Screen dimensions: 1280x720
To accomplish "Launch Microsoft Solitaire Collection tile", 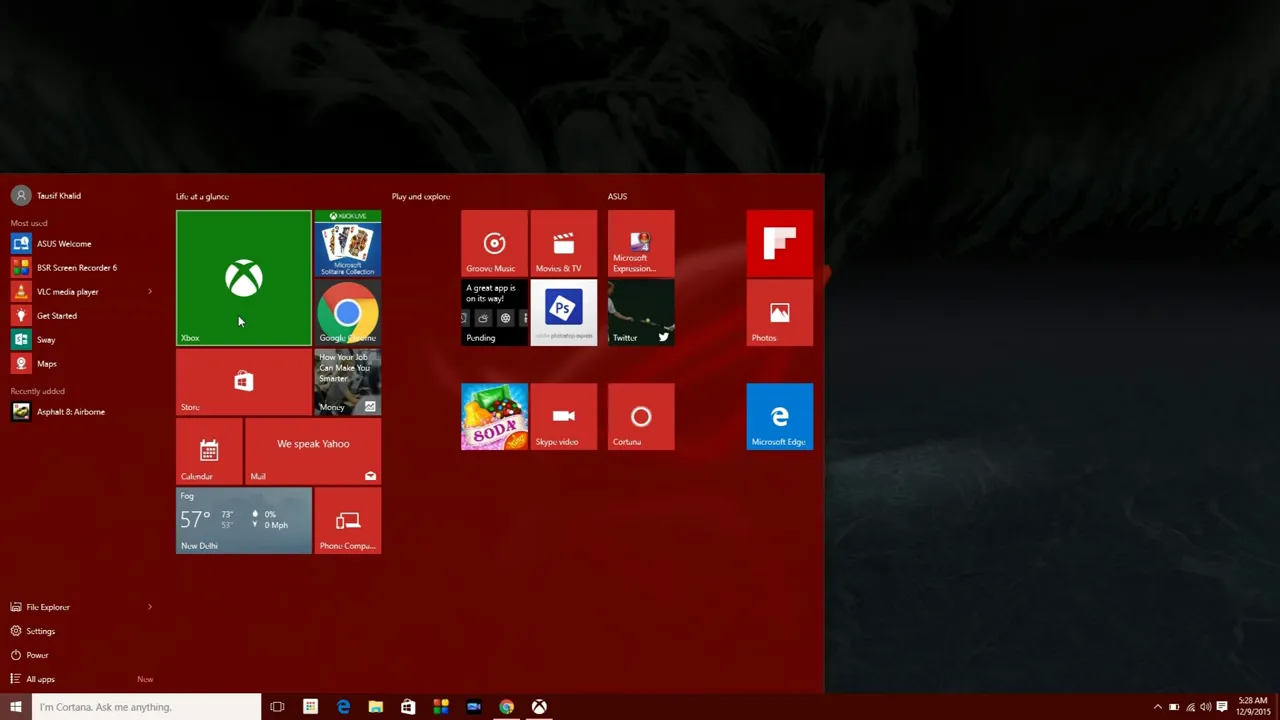I will pyautogui.click(x=348, y=243).
